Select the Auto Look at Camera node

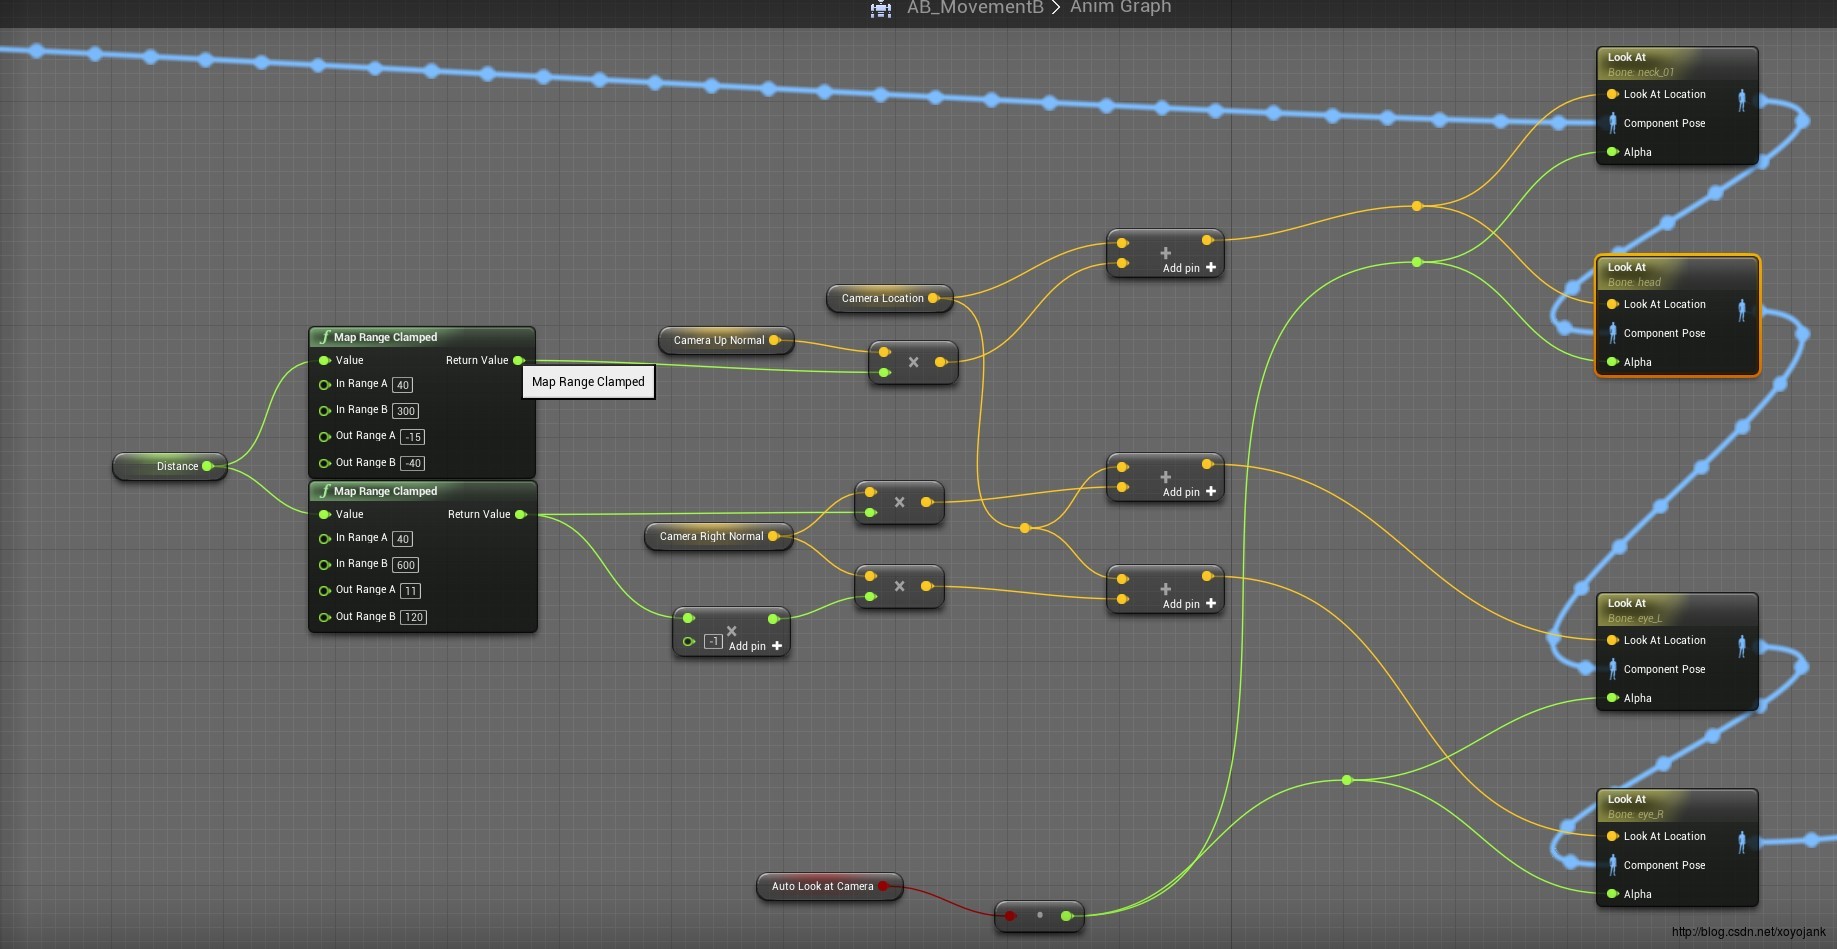pyautogui.click(x=829, y=886)
